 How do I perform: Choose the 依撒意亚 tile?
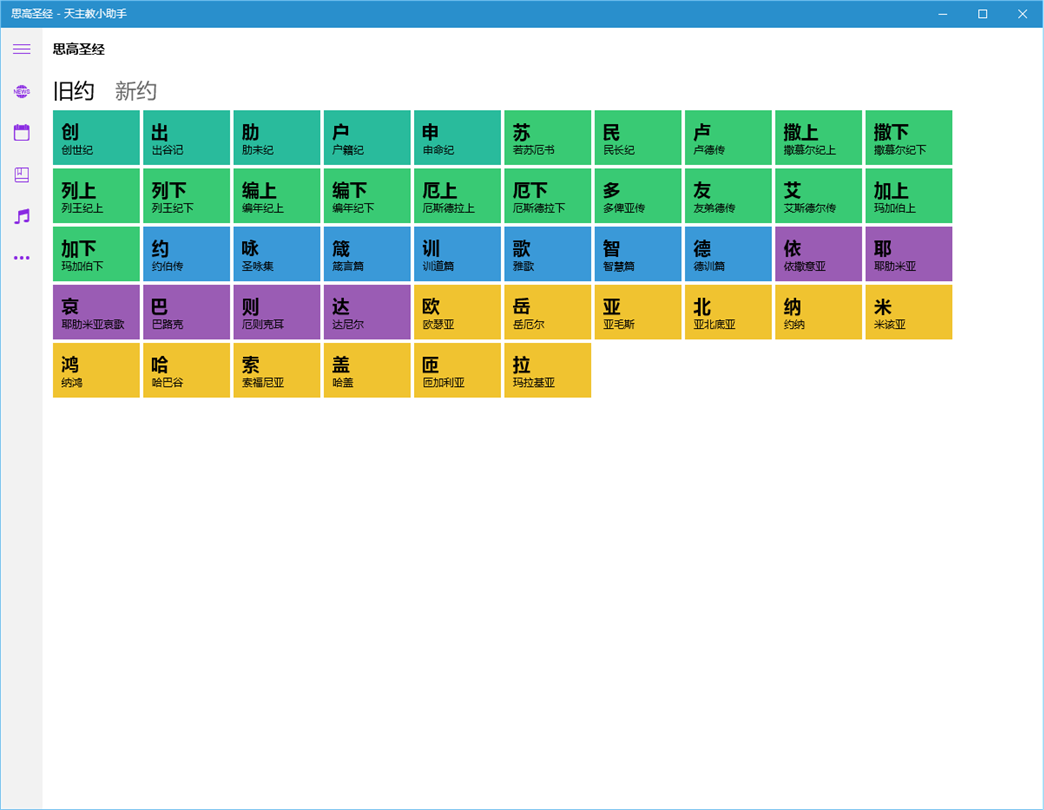[818, 254]
